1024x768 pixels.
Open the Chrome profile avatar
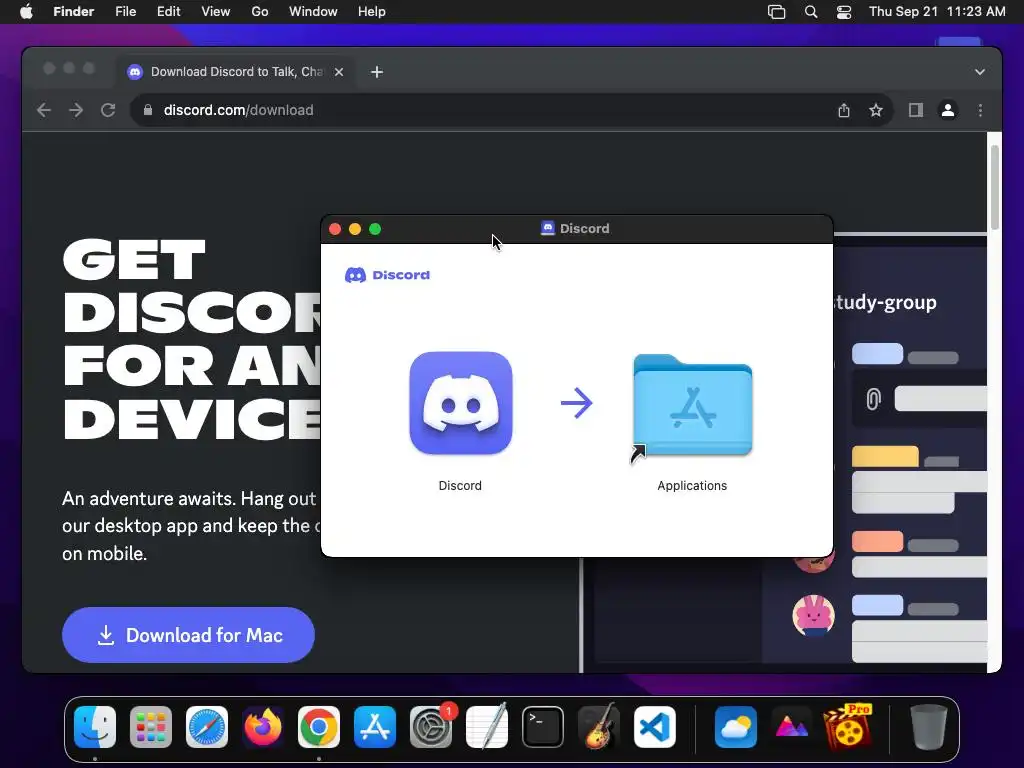(948, 110)
